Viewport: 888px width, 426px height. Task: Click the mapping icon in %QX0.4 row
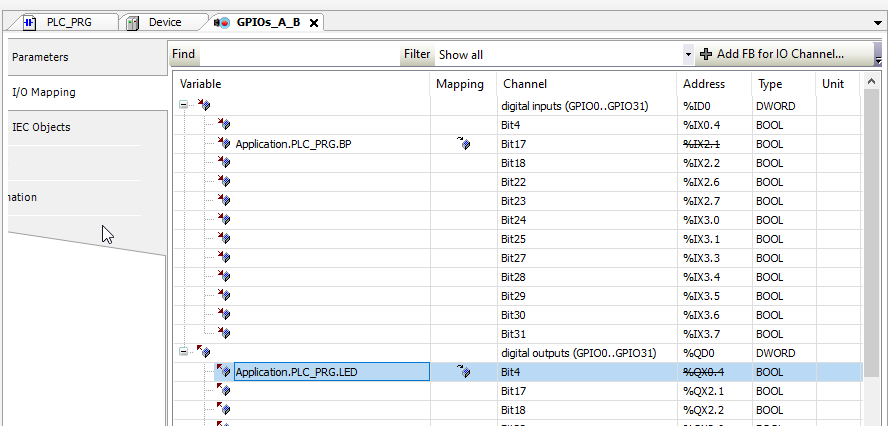464,372
